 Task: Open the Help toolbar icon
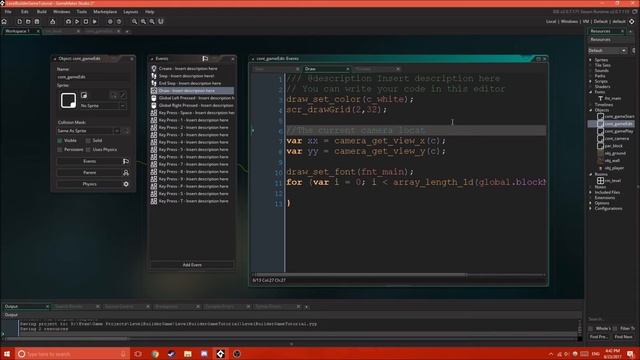click(x=119, y=22)
